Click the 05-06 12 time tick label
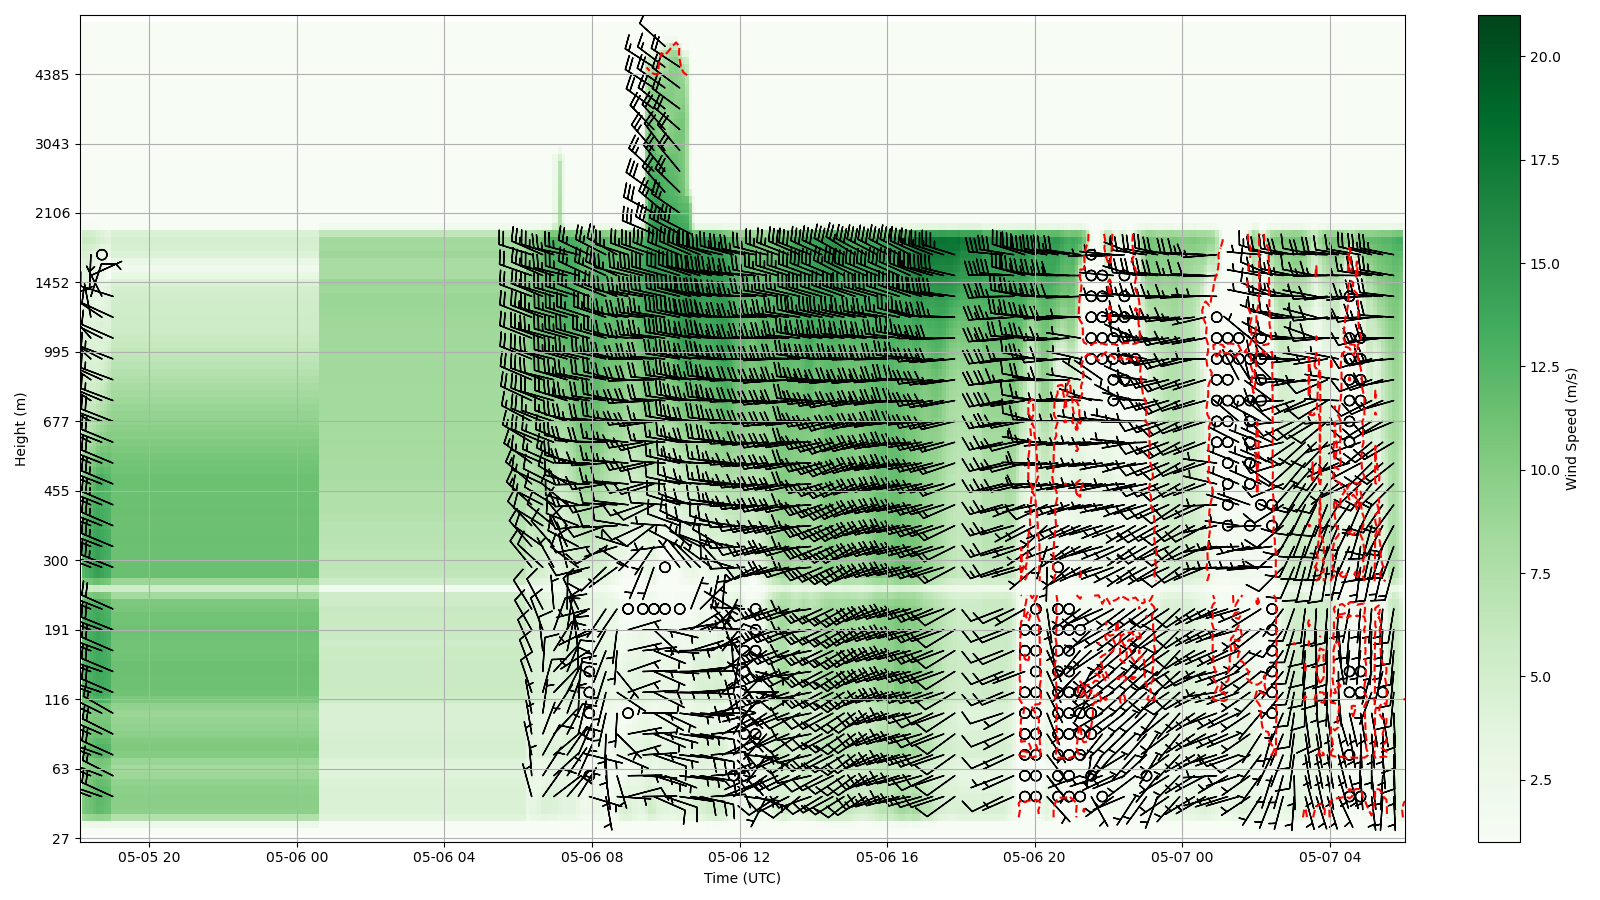This screenshot has height=900, width=1600. point(740,857)
